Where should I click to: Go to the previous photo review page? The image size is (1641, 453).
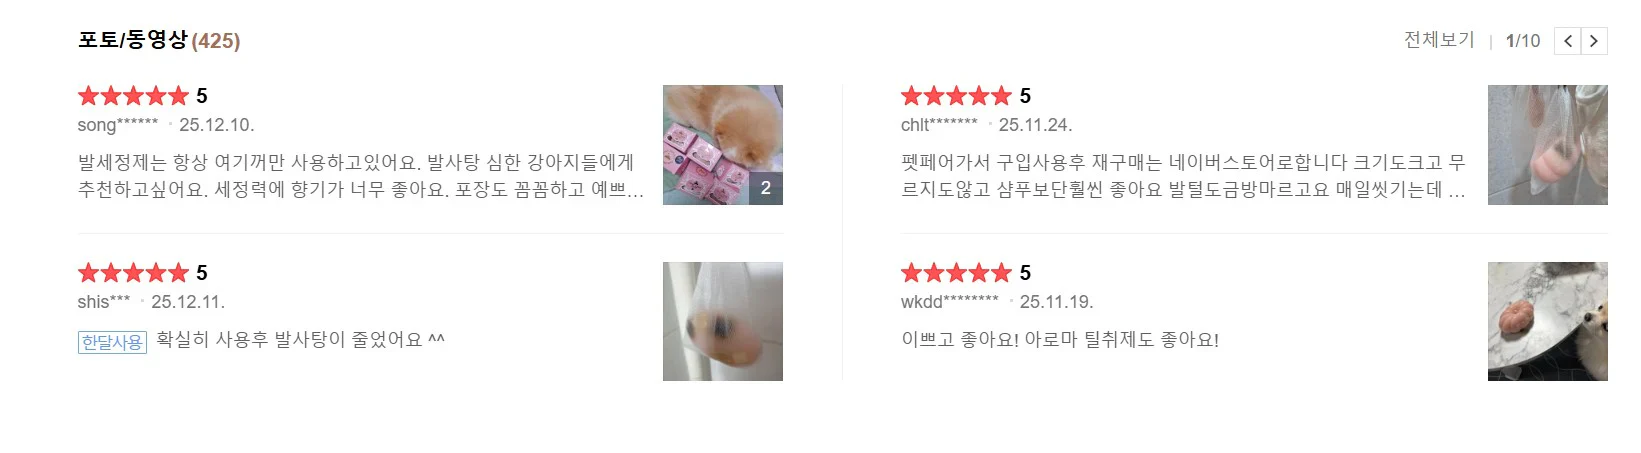click(x=1568, y=41)
